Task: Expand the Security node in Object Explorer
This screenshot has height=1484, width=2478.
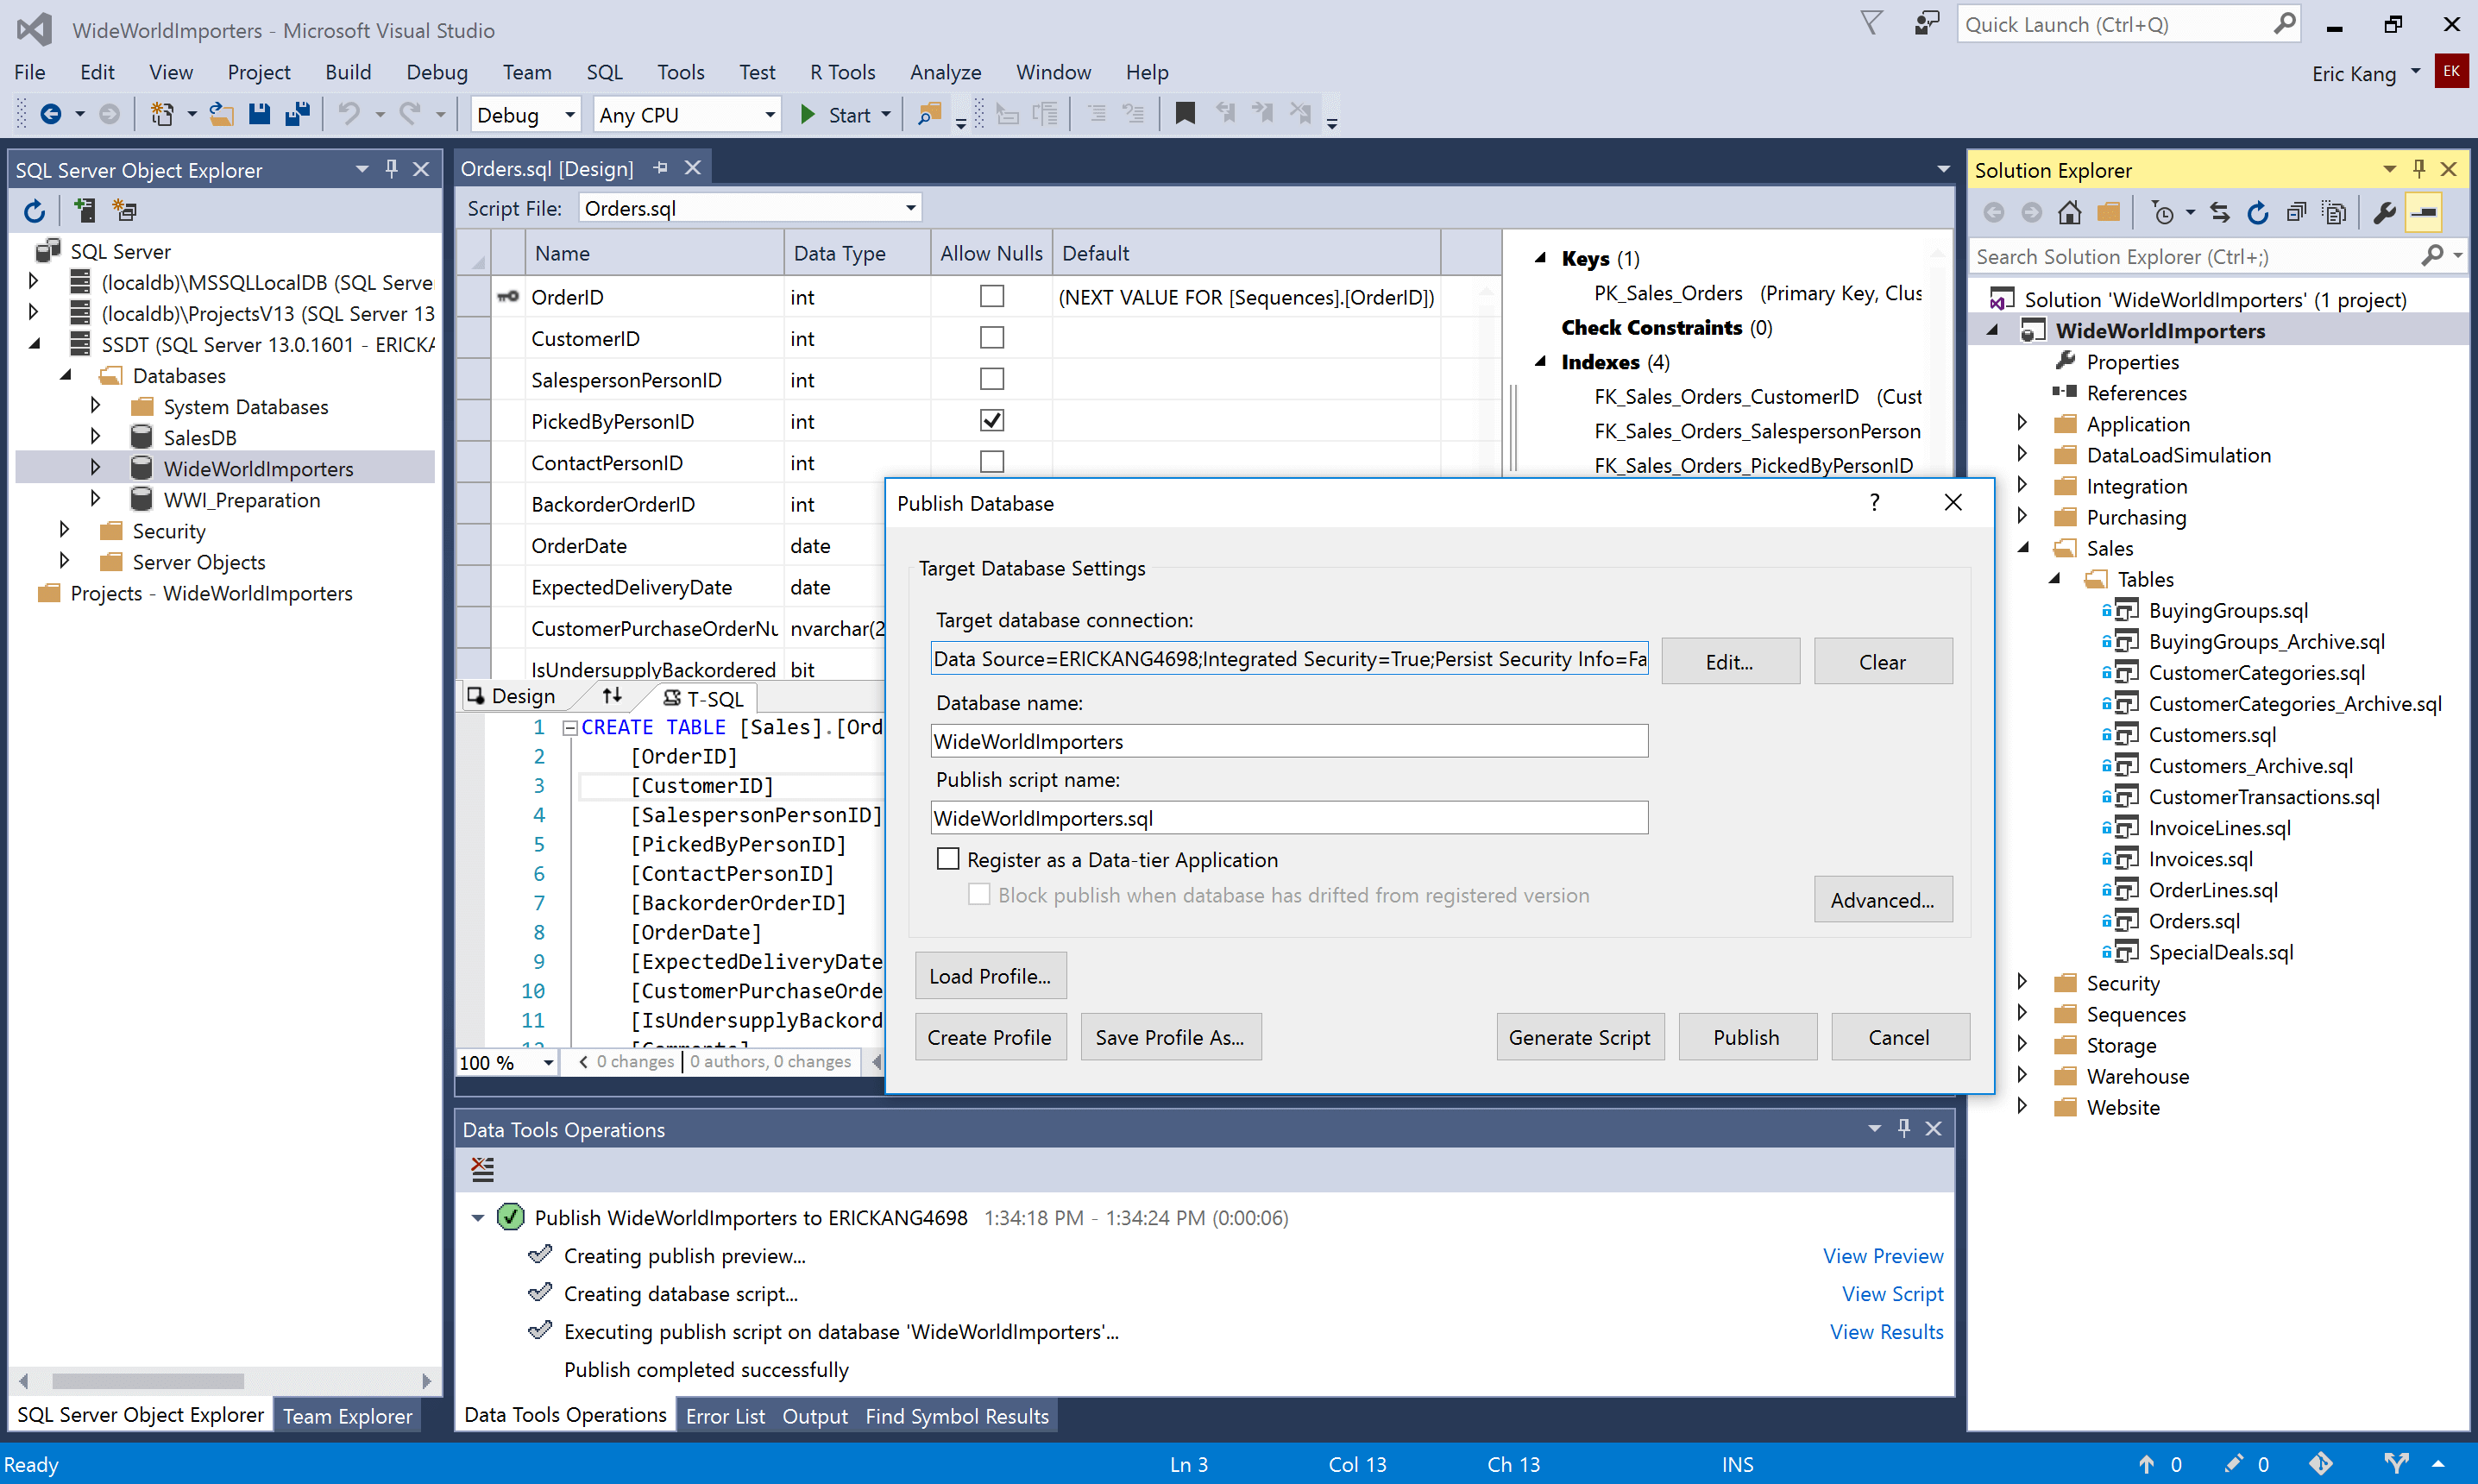Action: 64,529
